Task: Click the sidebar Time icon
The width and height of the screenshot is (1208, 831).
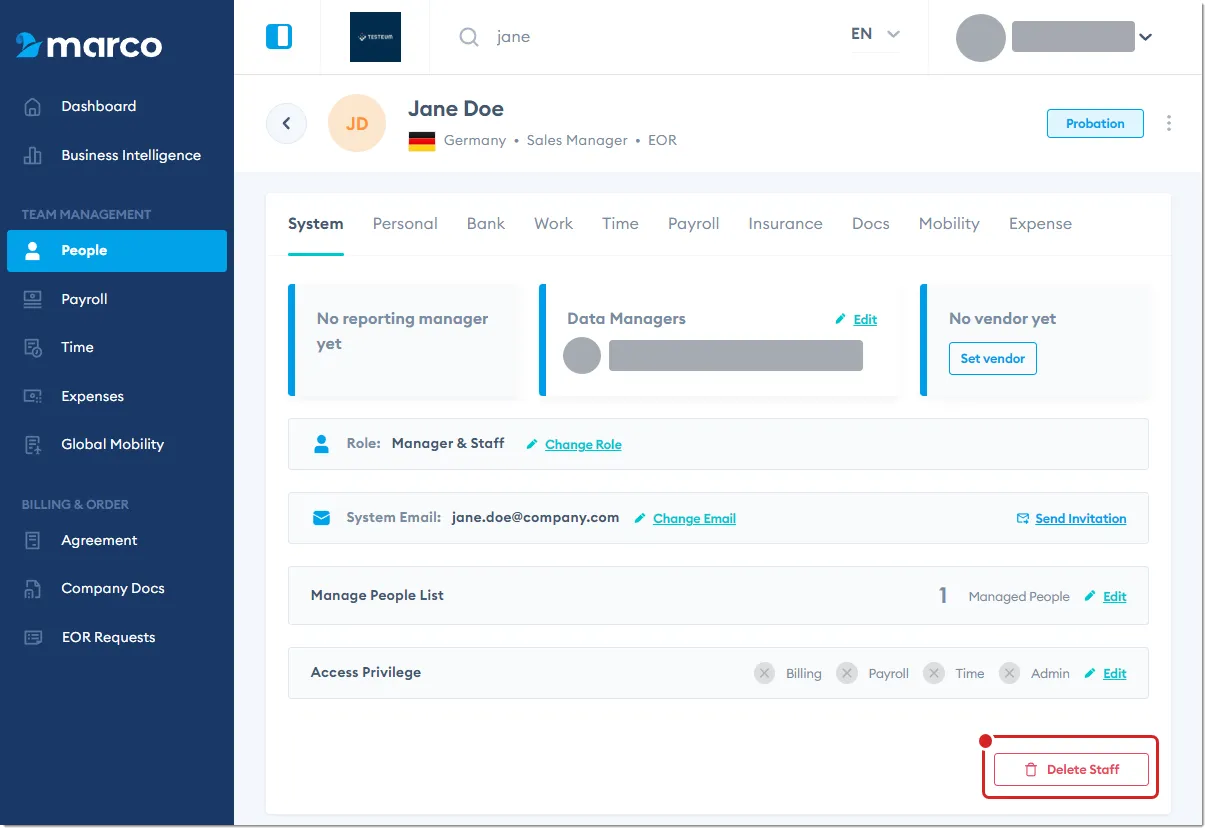Action: pos(33,347)
